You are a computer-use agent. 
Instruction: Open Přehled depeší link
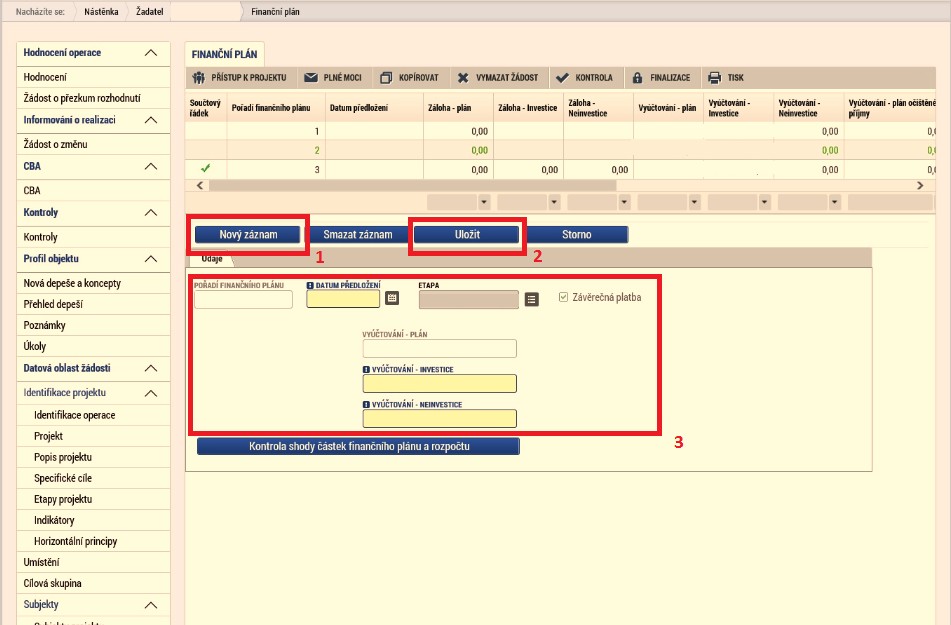coord(93,304)
